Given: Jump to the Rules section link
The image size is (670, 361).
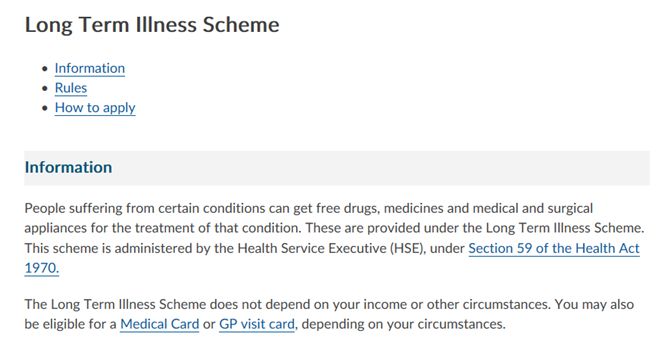Looking at the screenshot, I should pos(71,88).
